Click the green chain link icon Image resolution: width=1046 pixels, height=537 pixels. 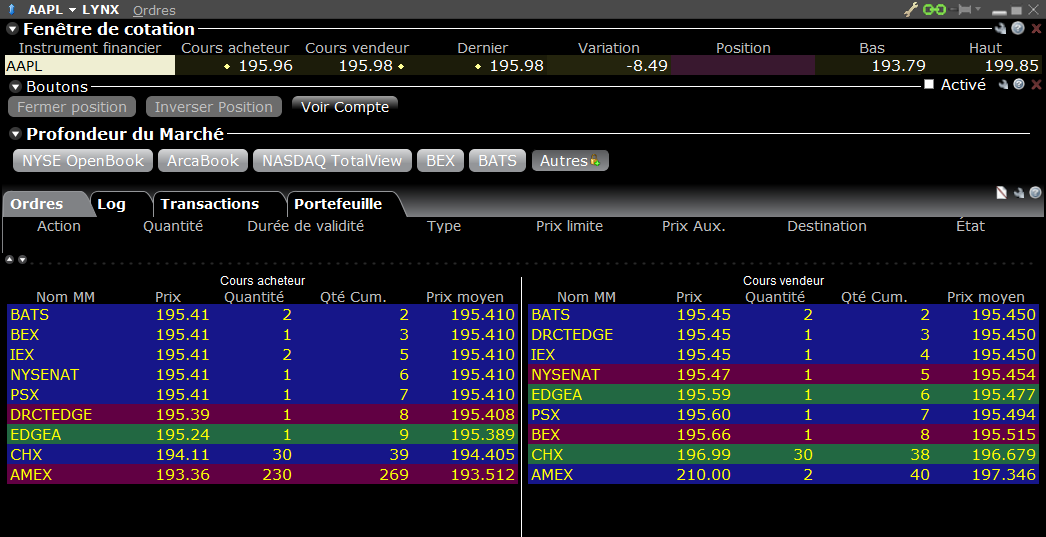935,9
